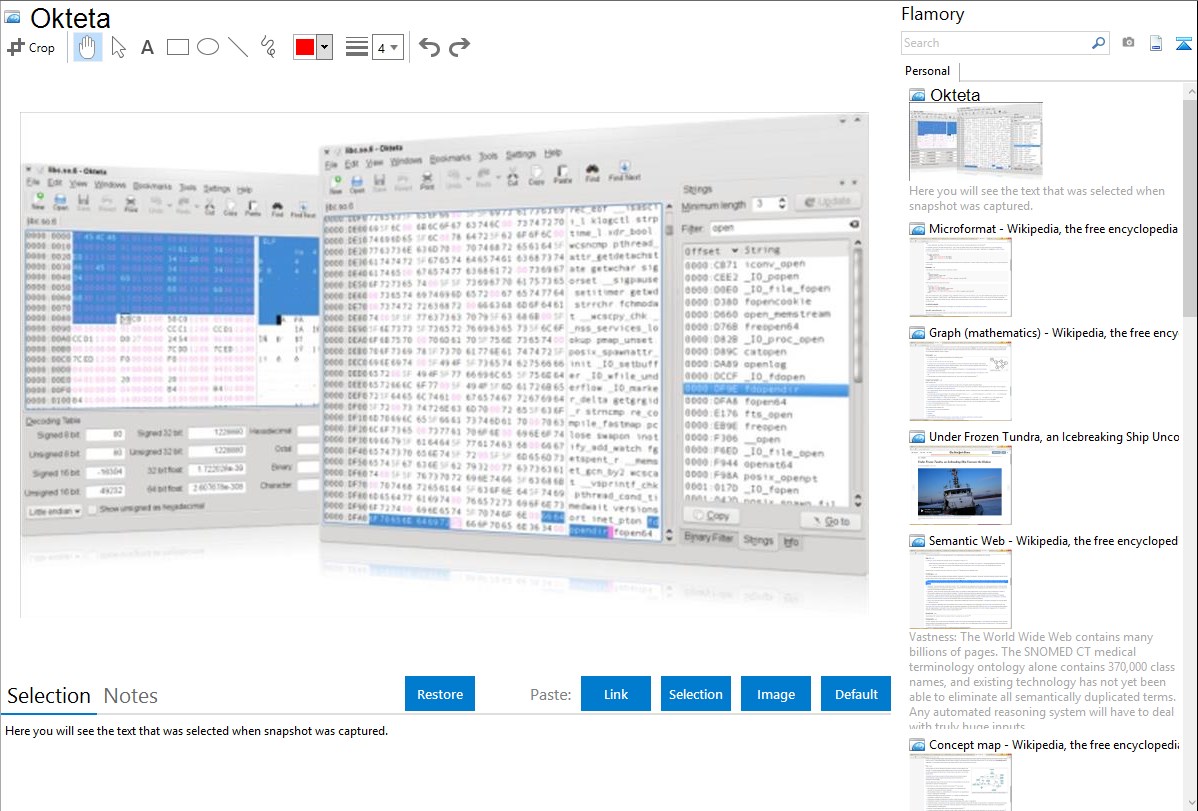Screen dimensions: 1198x811
Task: Paste as Link
Action: (616, 694)
